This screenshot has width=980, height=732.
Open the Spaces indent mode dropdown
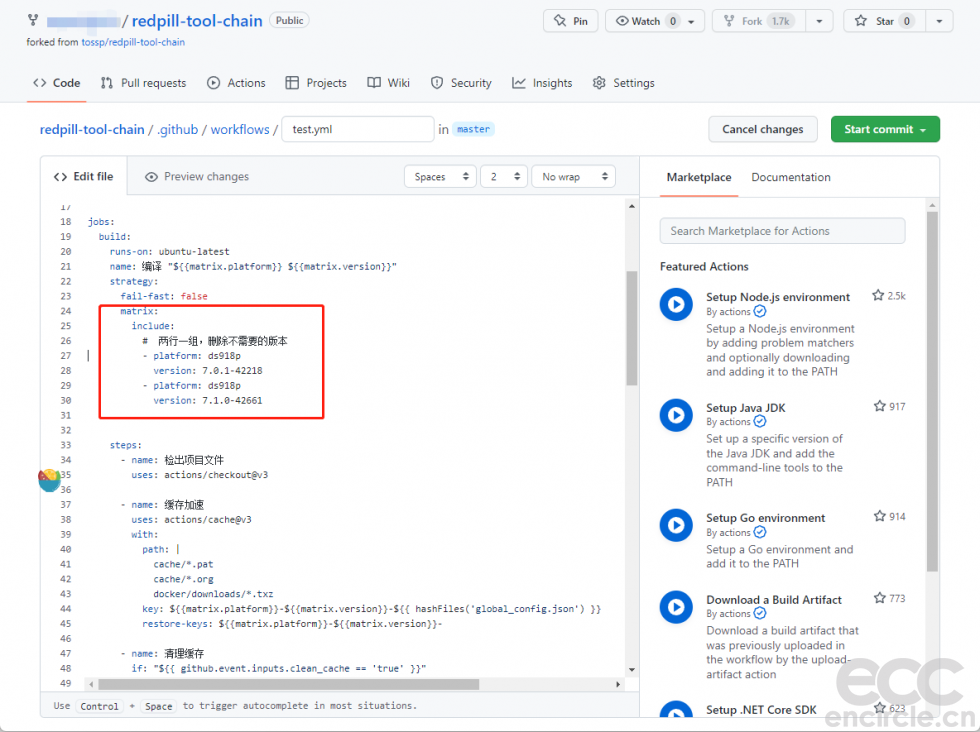point(440,177)
